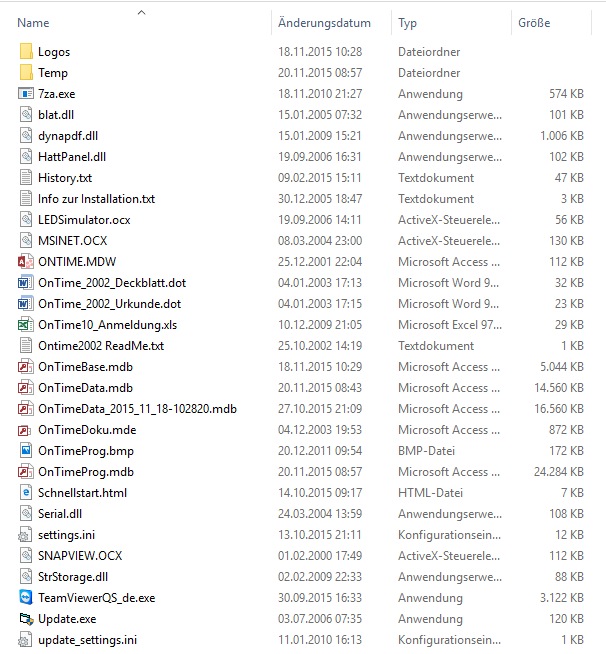This screenshot has width=606, height=654.
Task: Click the size value 16.560 KB
Action: pos(558,408)
